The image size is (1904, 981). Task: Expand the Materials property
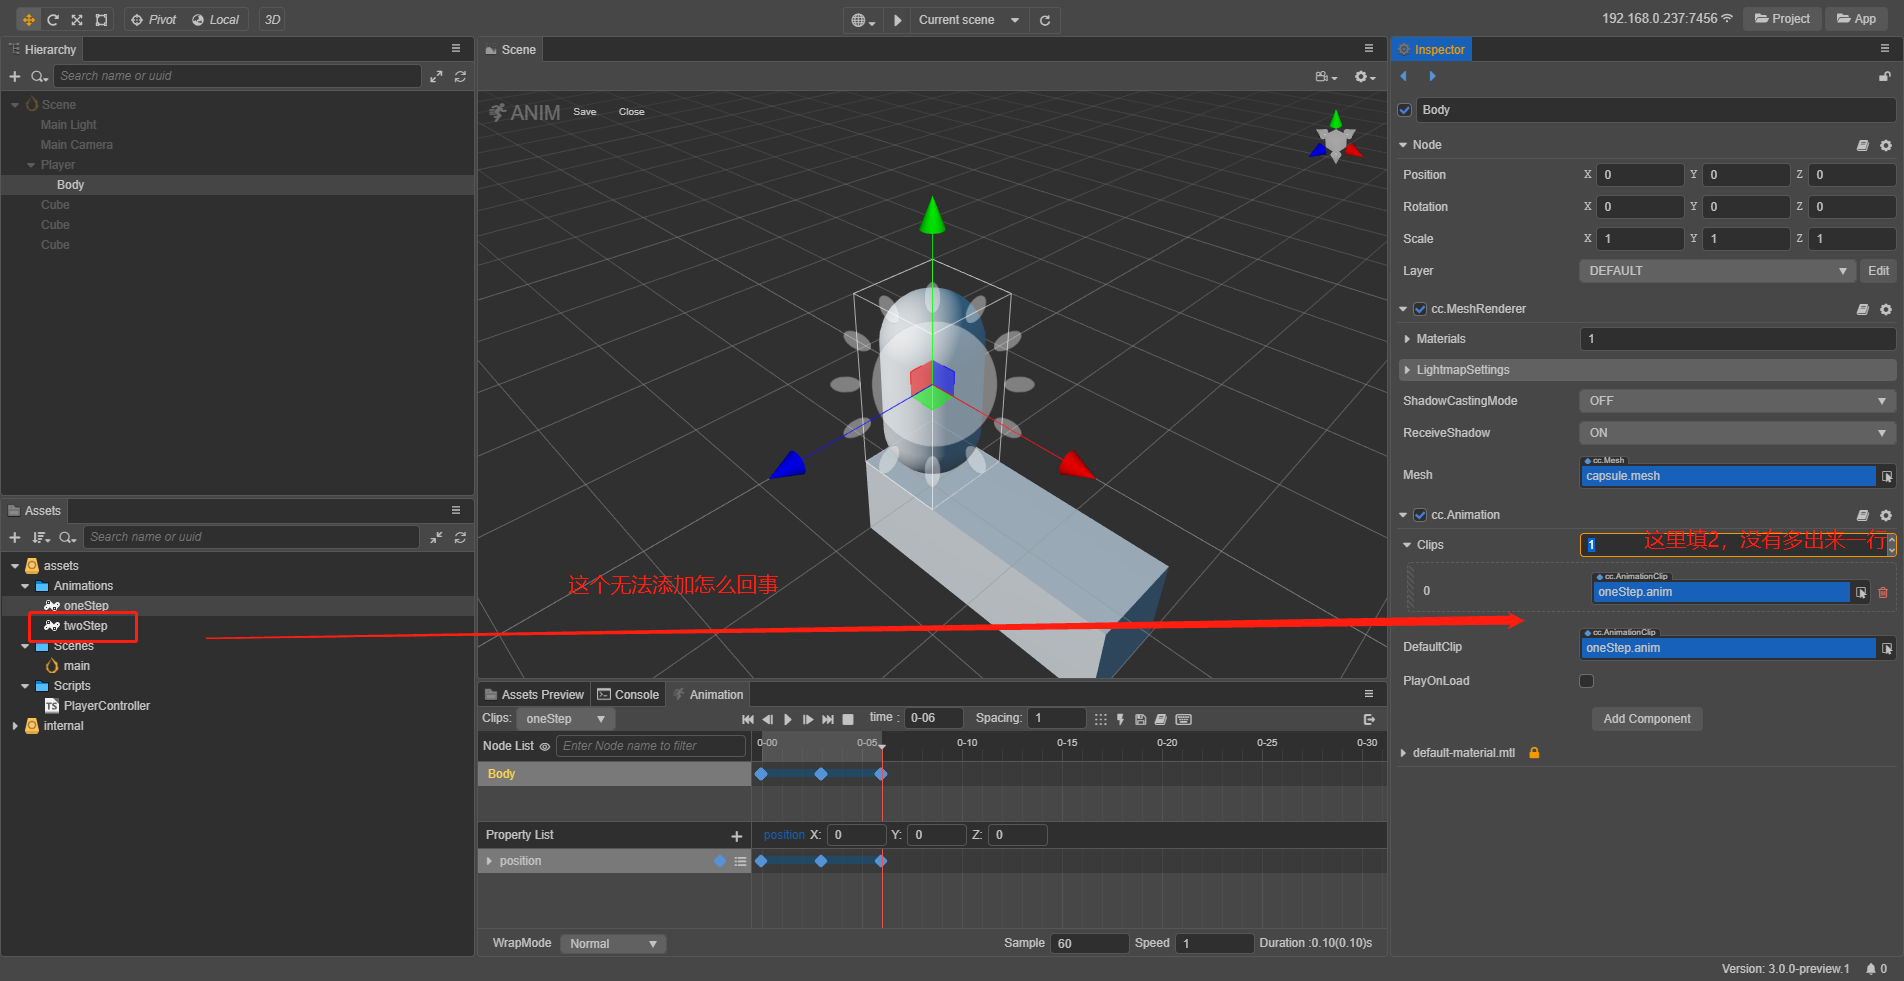coord(1408,339)
